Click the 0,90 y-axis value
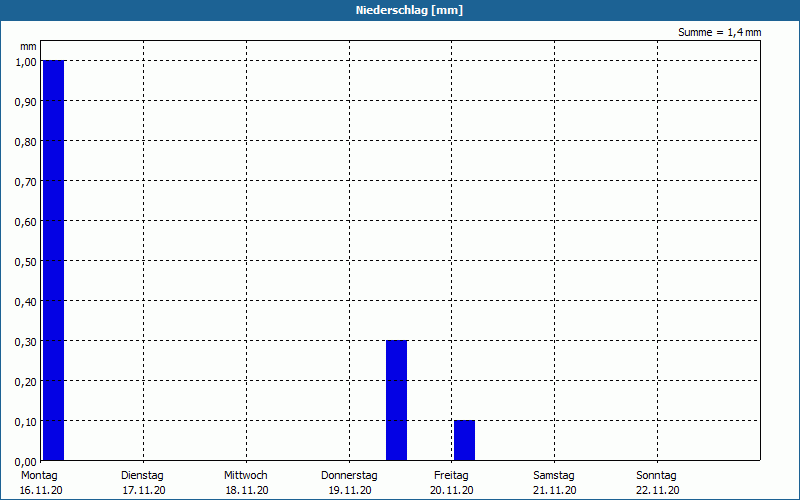The height and width of the screenshot is (500, 800). 26,102
